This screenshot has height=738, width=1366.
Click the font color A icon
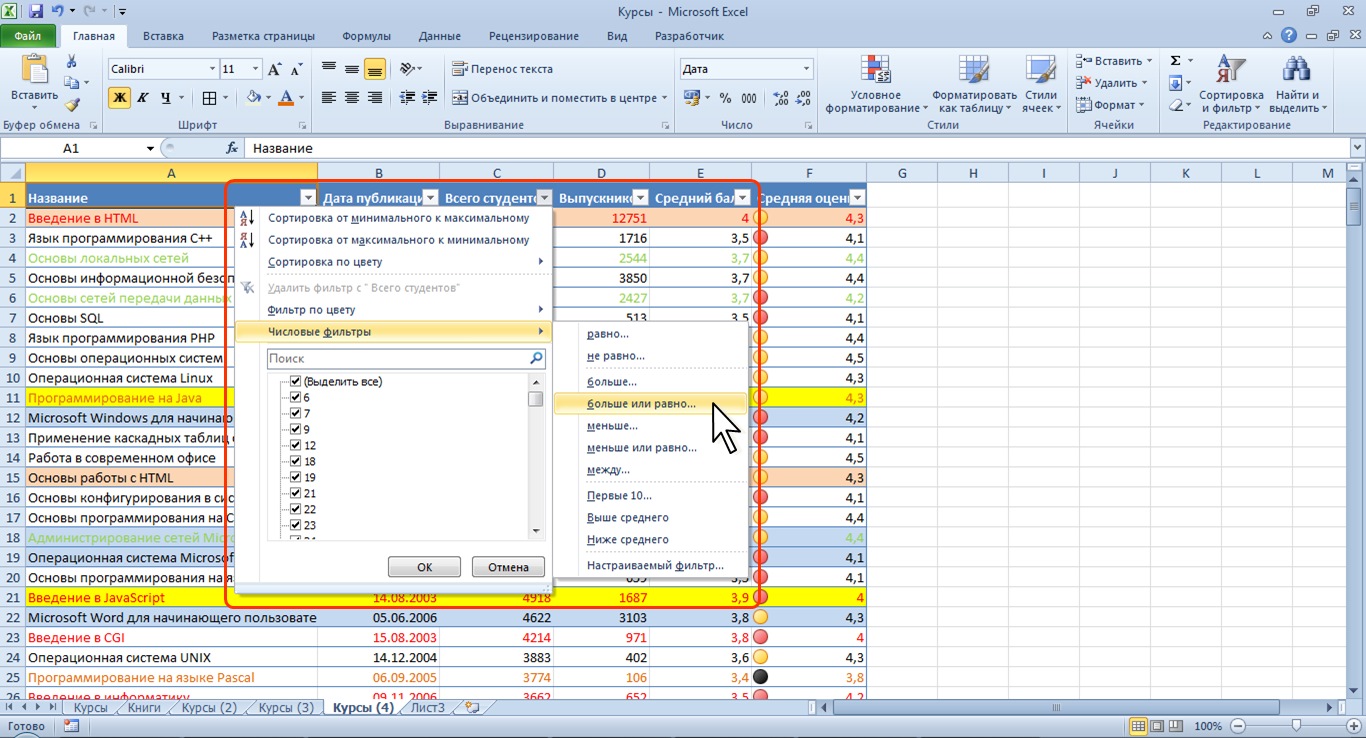[287, 98]
